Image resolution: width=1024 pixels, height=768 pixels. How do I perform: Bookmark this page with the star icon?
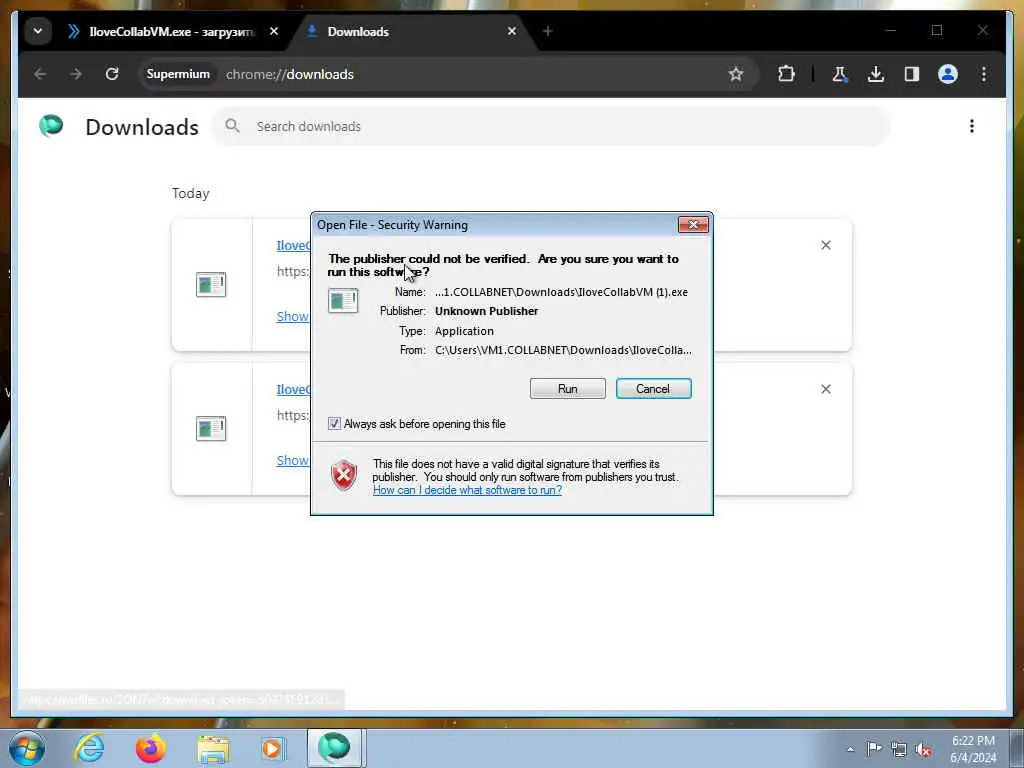pos(736,74)
